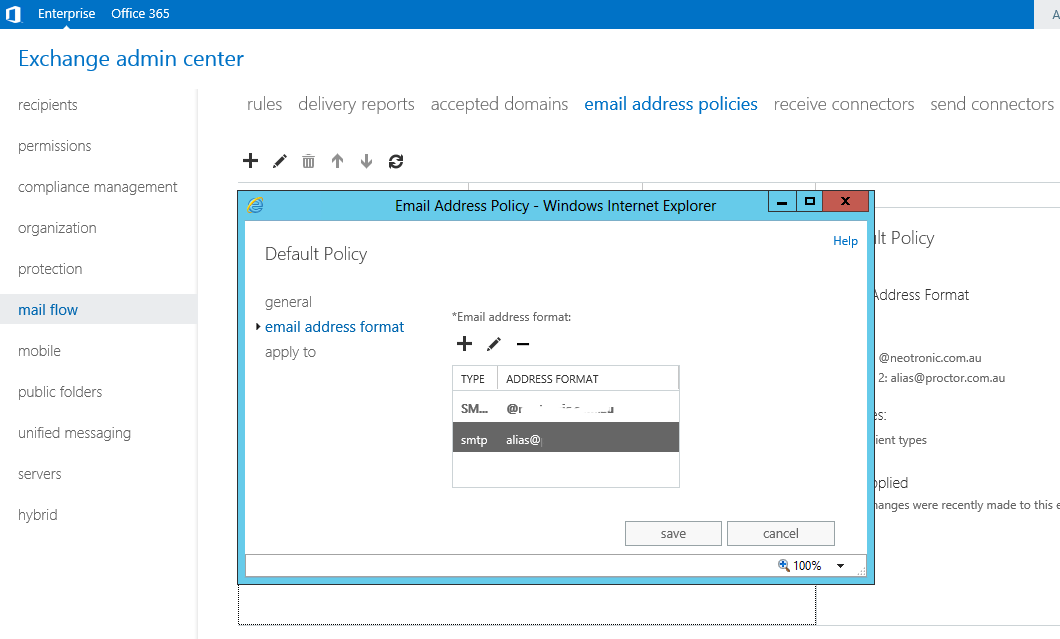Edit the selected address format
This screenshot has height=639, width=1060.
[493, 343]
